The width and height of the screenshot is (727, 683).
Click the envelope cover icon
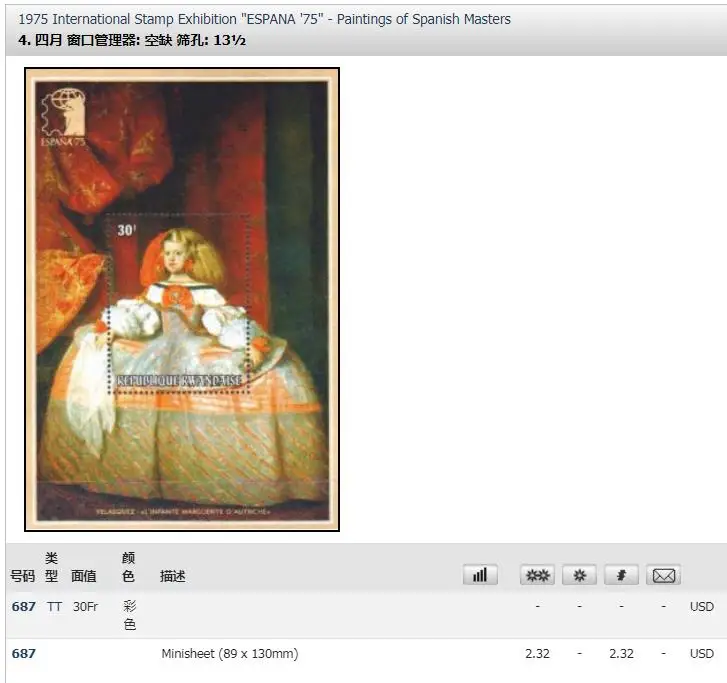point(663,575)
